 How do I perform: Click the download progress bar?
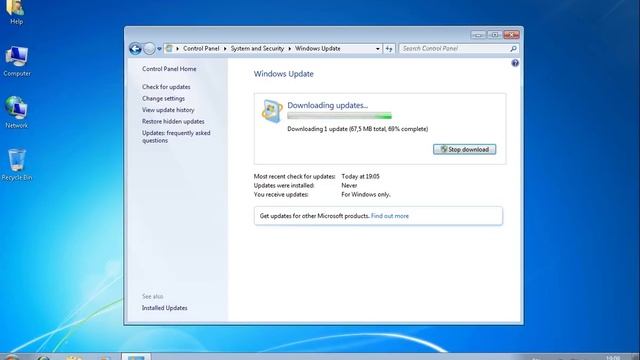(339, 116)
